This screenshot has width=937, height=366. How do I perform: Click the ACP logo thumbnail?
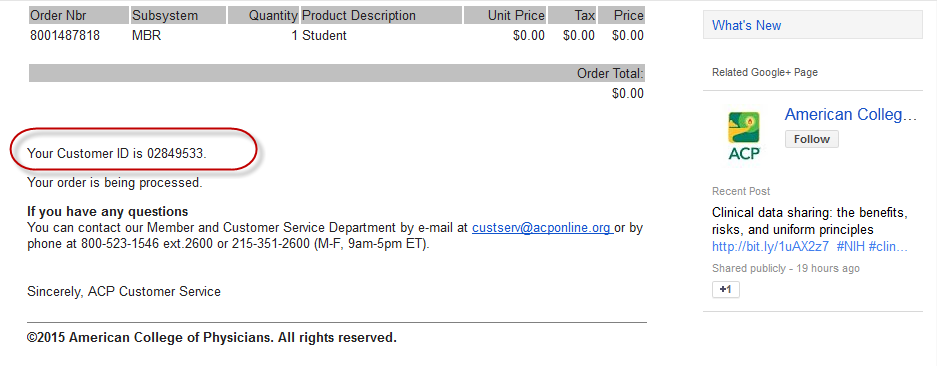744,136
